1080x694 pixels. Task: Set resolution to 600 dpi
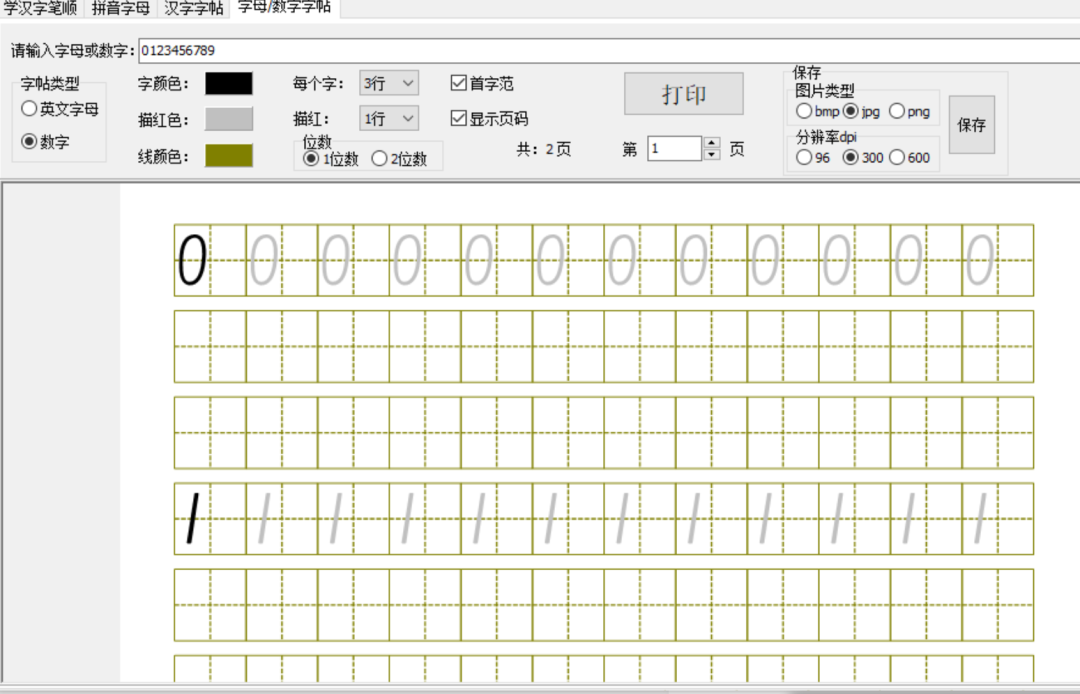point(910,158)
